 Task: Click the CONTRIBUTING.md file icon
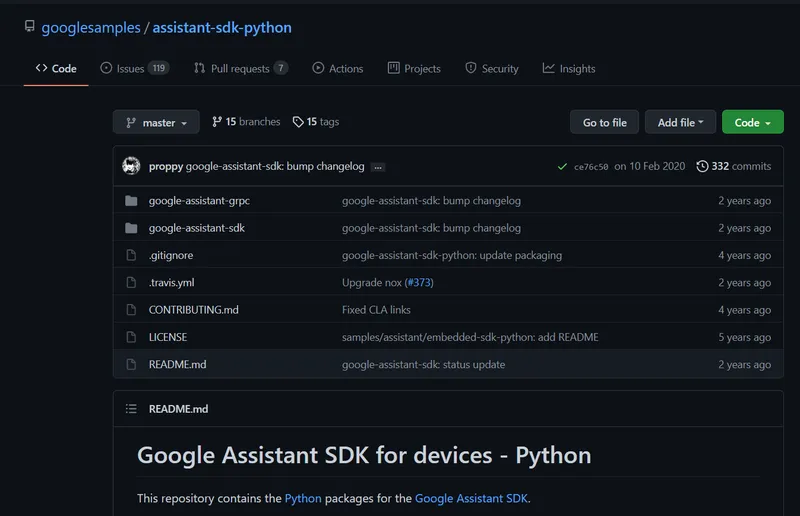131,310
